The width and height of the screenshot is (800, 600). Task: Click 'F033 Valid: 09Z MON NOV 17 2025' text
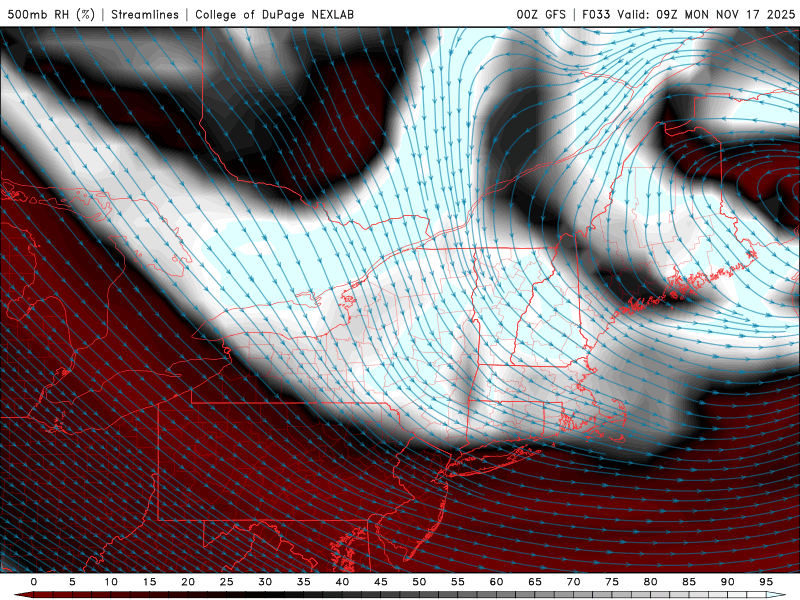(x=688, y=14)
